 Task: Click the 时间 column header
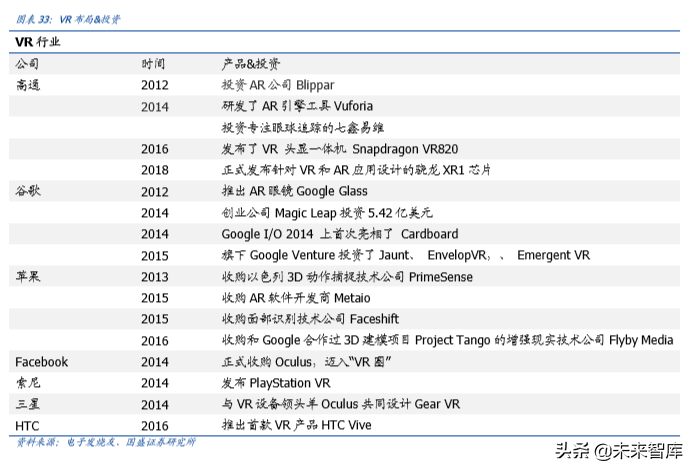click(x=154, y=64)
